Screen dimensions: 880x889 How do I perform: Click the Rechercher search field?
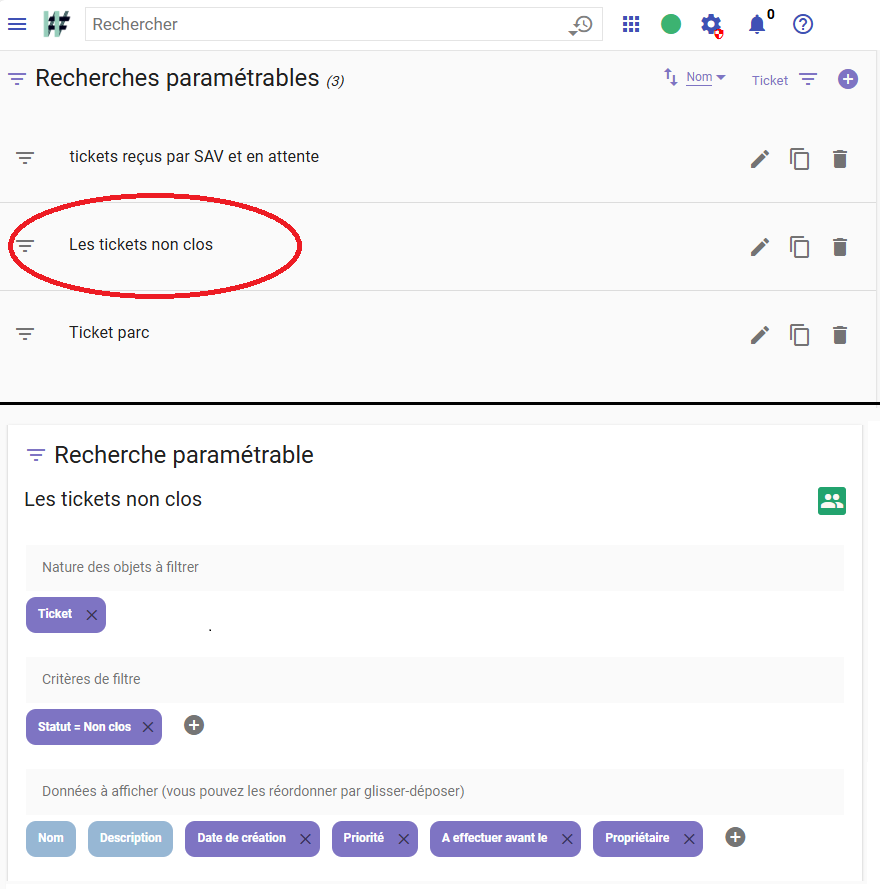coord(325,24)
